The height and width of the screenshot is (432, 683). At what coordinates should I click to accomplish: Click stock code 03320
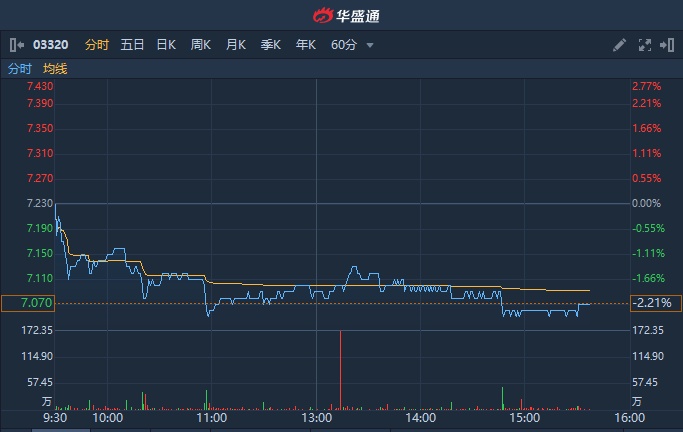51,45
